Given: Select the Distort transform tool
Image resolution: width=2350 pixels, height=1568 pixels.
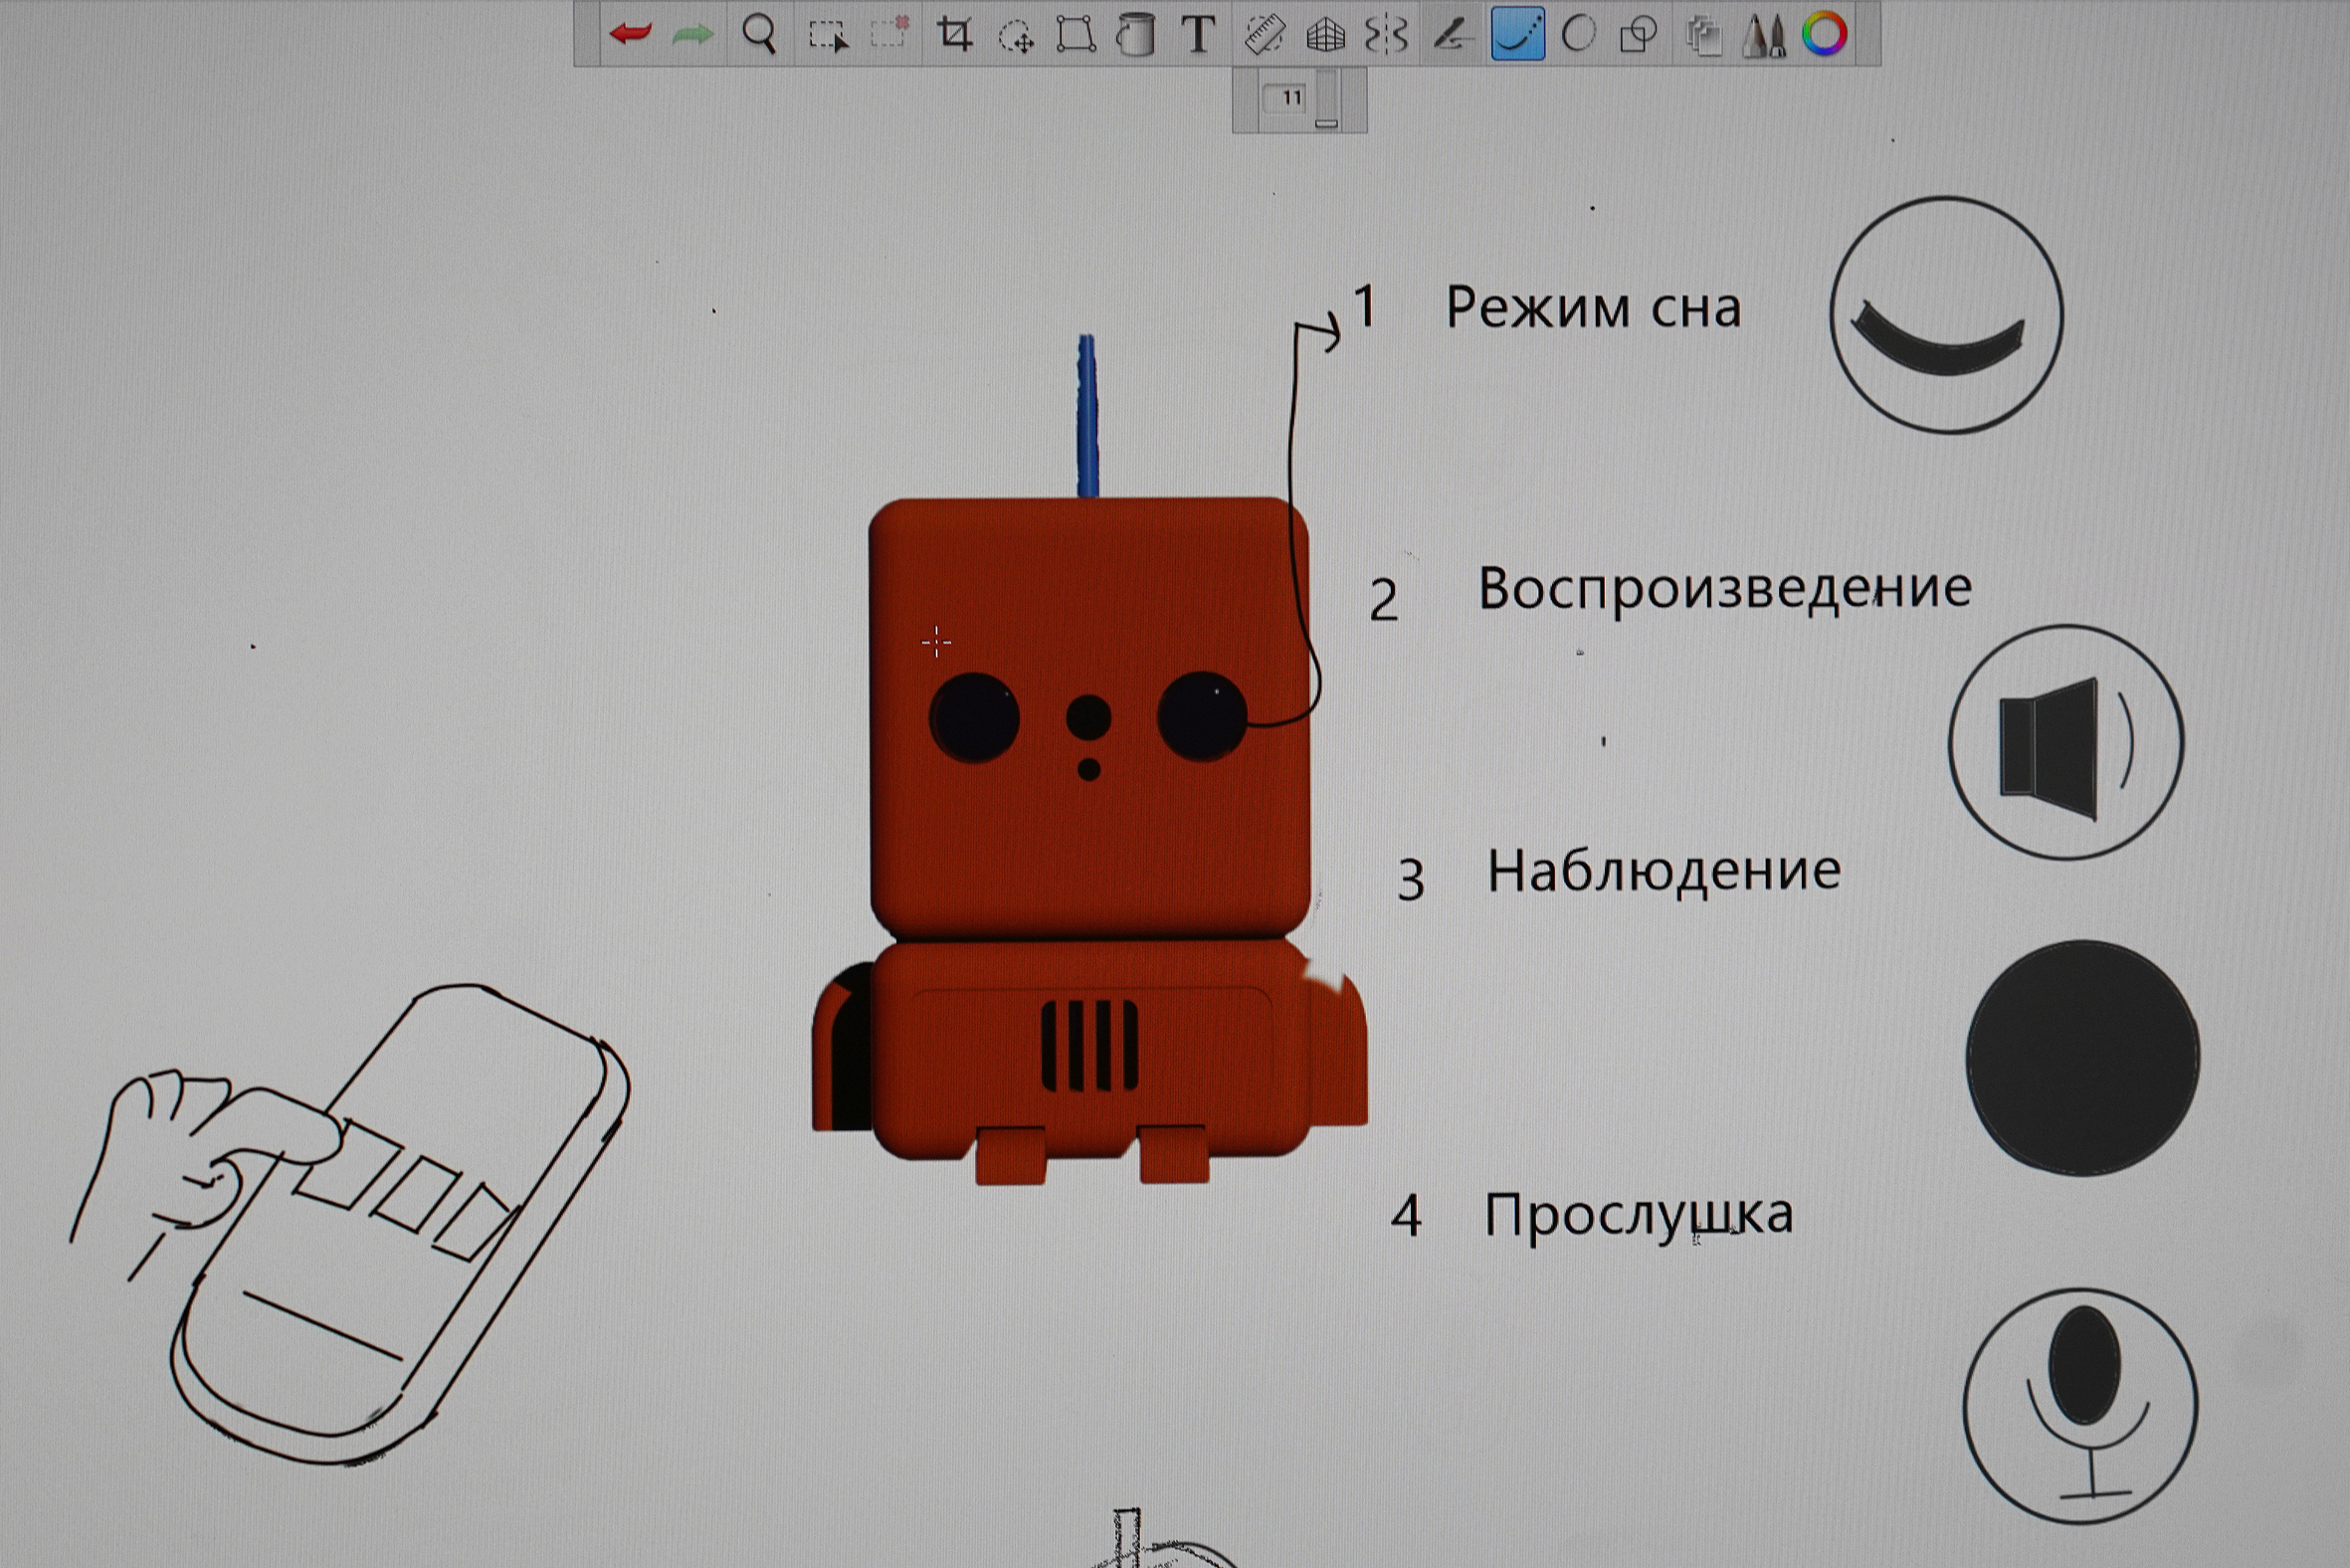Looking at the screenshot, I should [1076, 34].
